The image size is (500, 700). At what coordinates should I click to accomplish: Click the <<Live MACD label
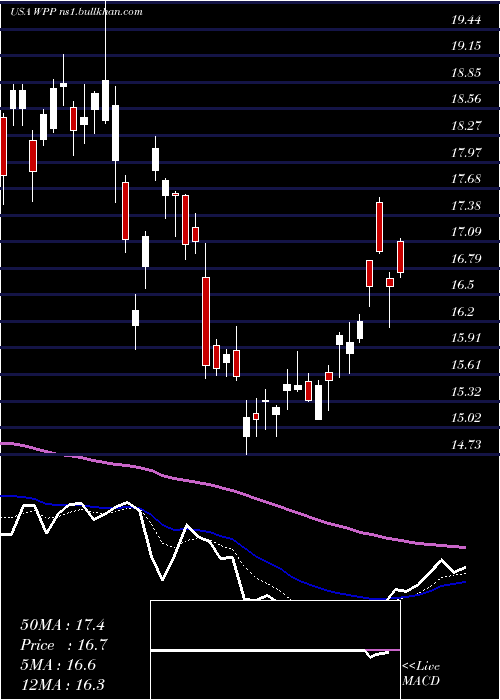(x=421, y=674)
